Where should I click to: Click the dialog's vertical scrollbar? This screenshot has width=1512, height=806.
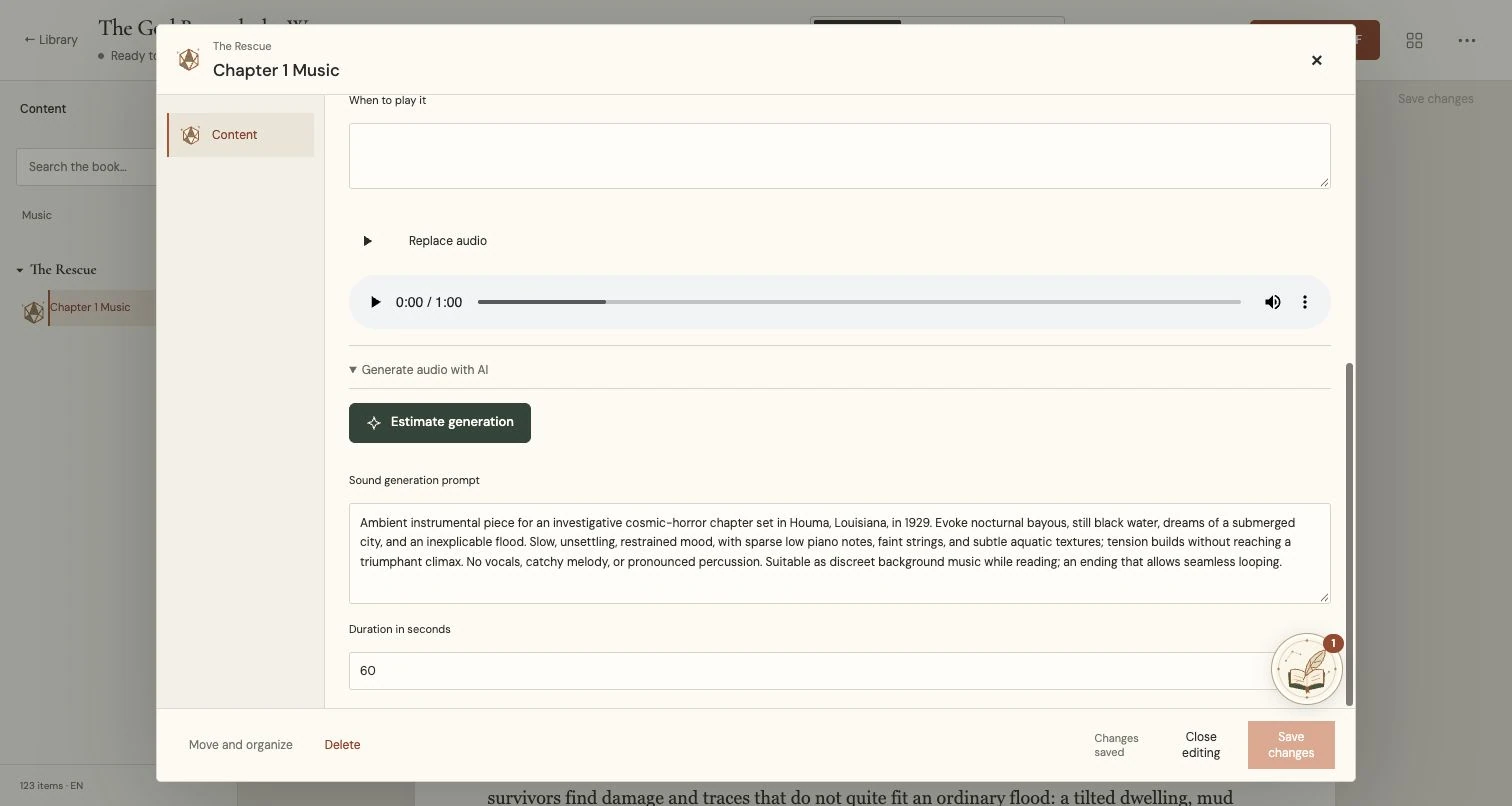pyautogui.click(x=1349, y=534)
